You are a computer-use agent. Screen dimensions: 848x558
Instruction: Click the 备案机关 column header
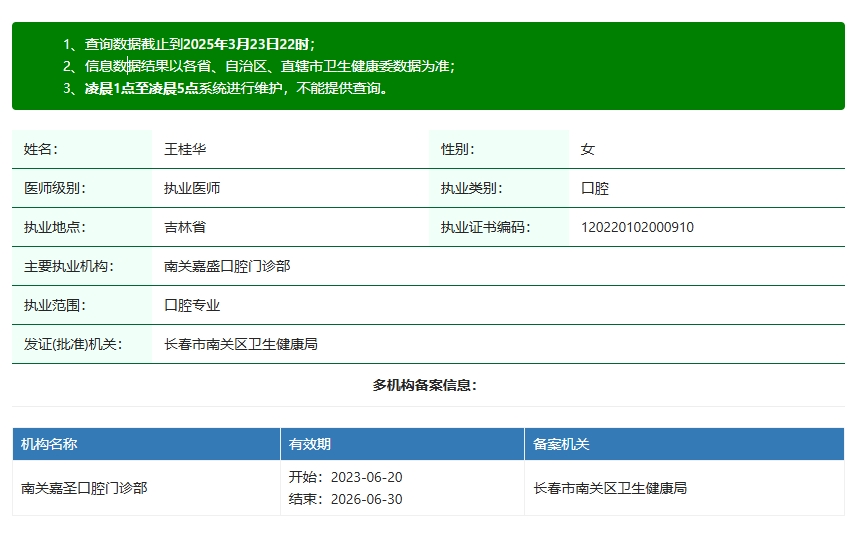561,444
